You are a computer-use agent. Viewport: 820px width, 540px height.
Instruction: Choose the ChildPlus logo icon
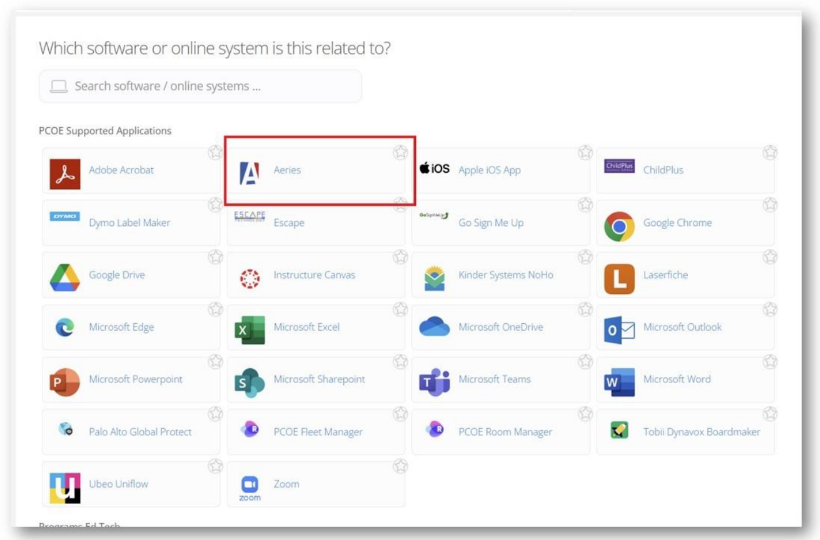[619, 166]
